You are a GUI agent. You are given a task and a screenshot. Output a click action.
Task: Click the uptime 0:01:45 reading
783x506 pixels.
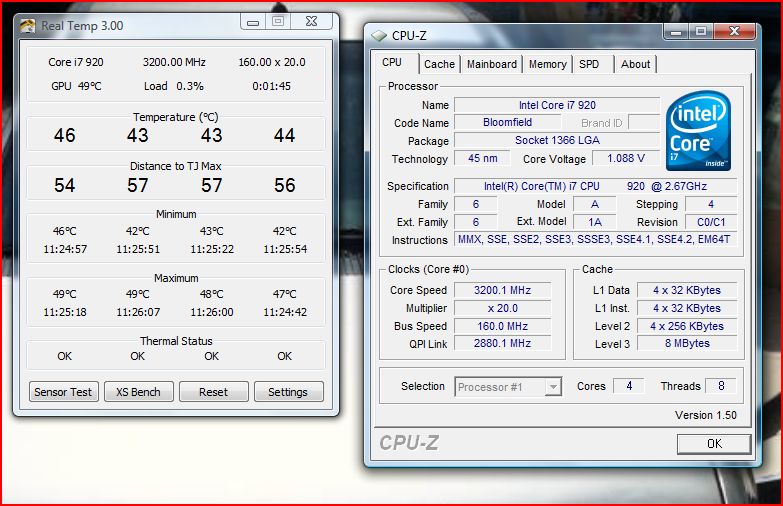(272, 86)
